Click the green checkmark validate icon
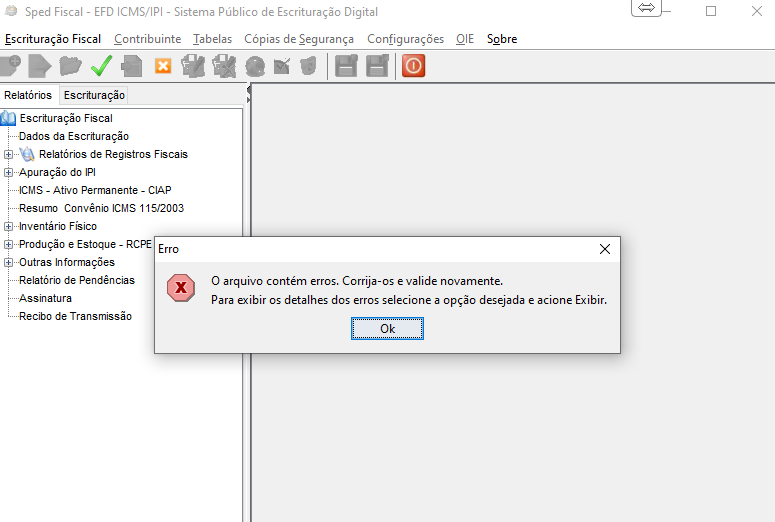This screenshot has width=775, height=522. click(100, 66)
